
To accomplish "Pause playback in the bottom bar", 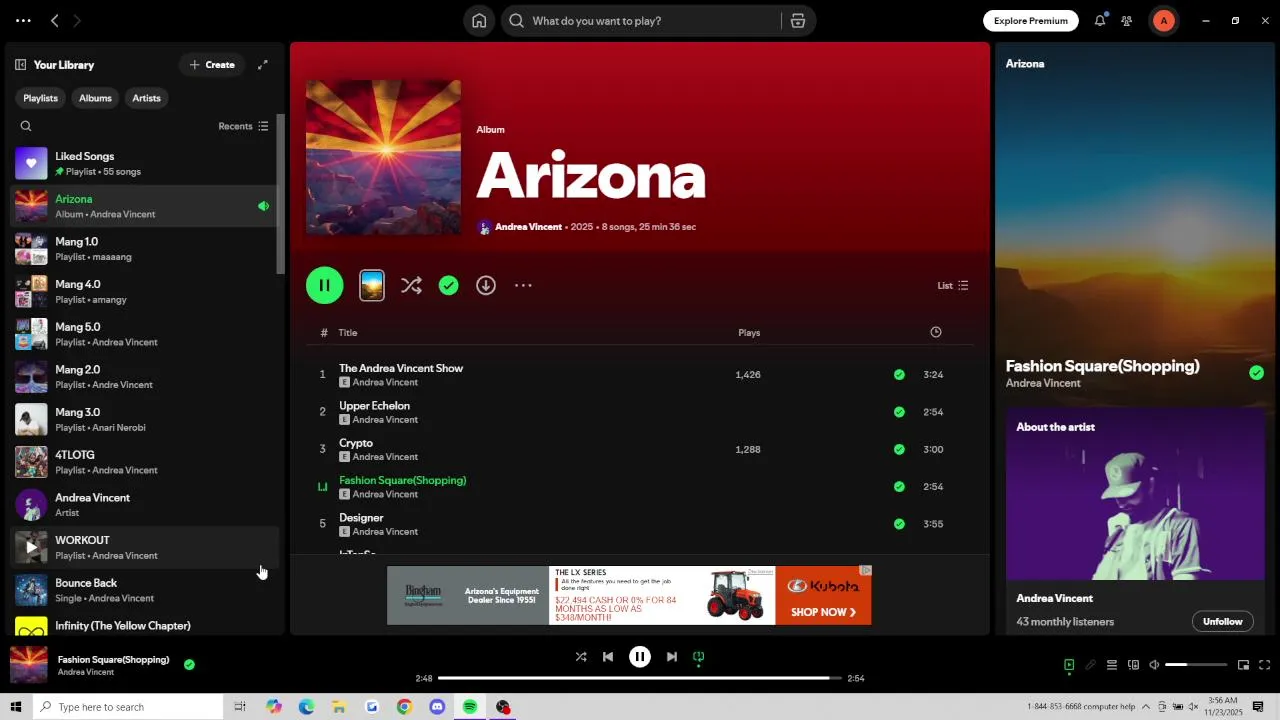I will [640, 657].
